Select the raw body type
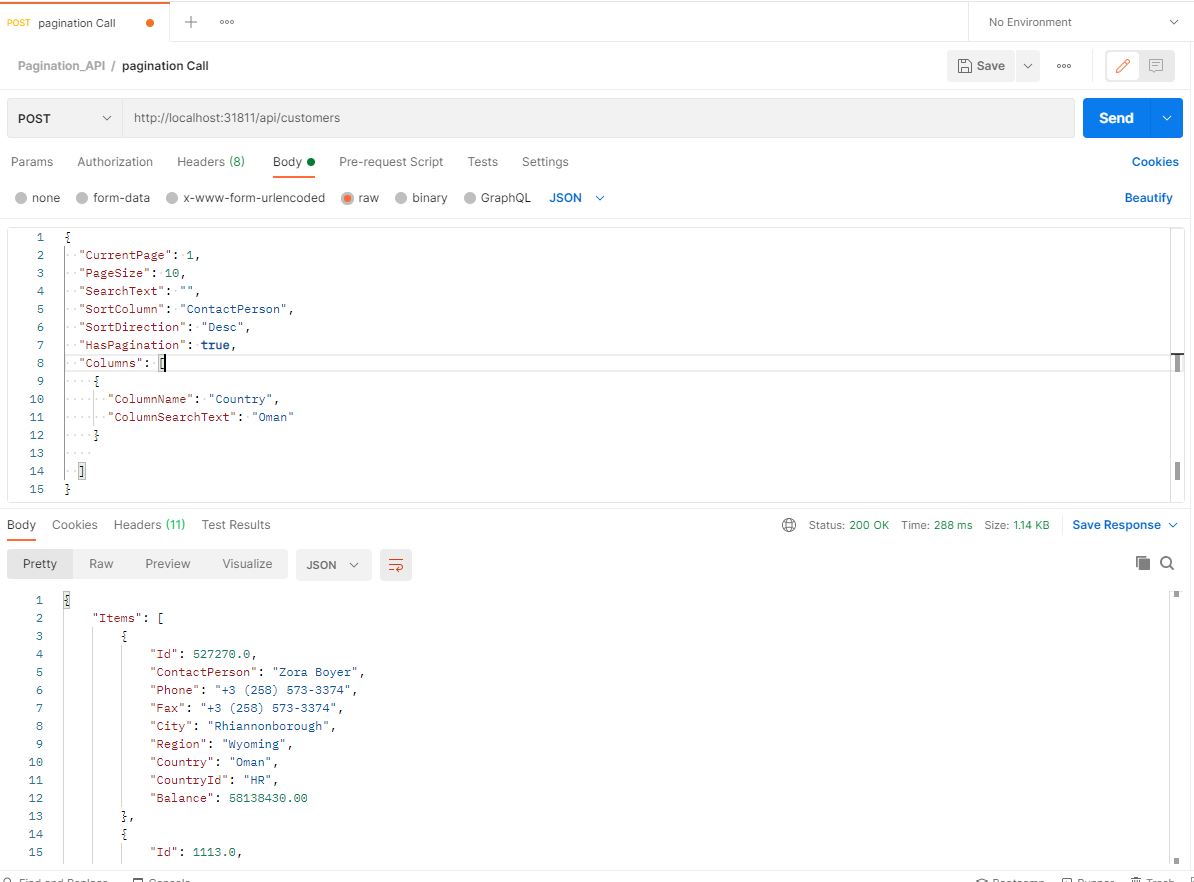The height and width of the screenshot is (882, 1194). coord(359,198)
